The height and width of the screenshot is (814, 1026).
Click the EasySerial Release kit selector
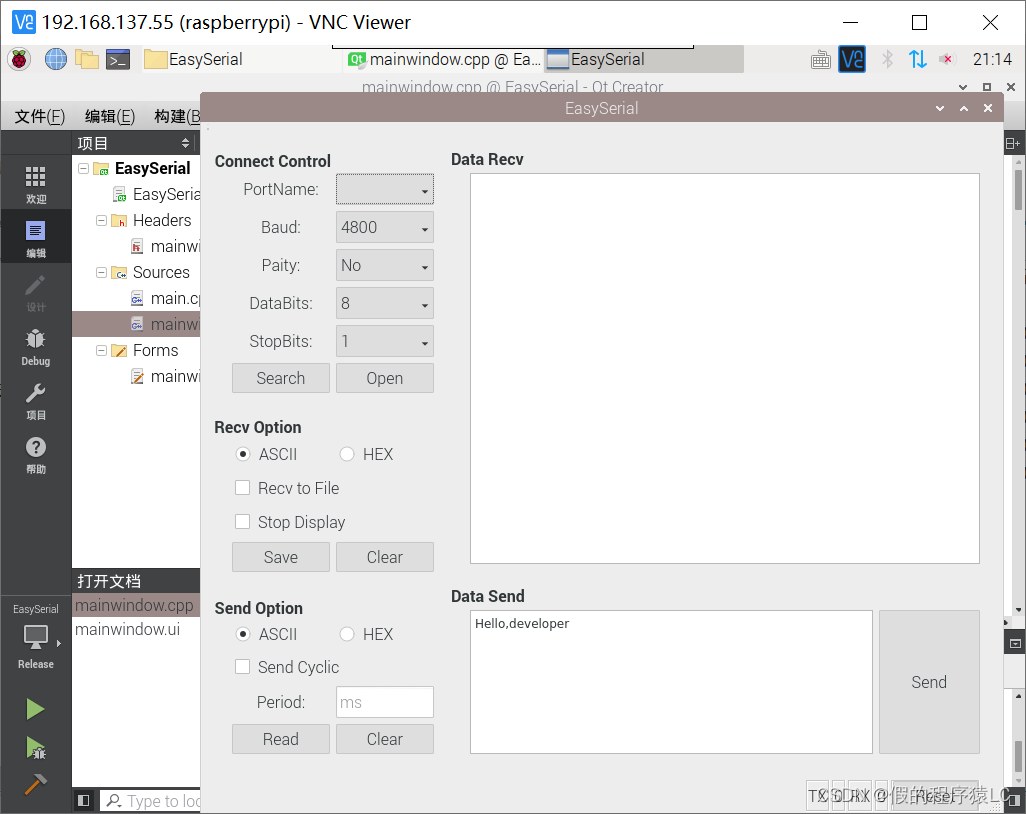[x=35, y=635]
